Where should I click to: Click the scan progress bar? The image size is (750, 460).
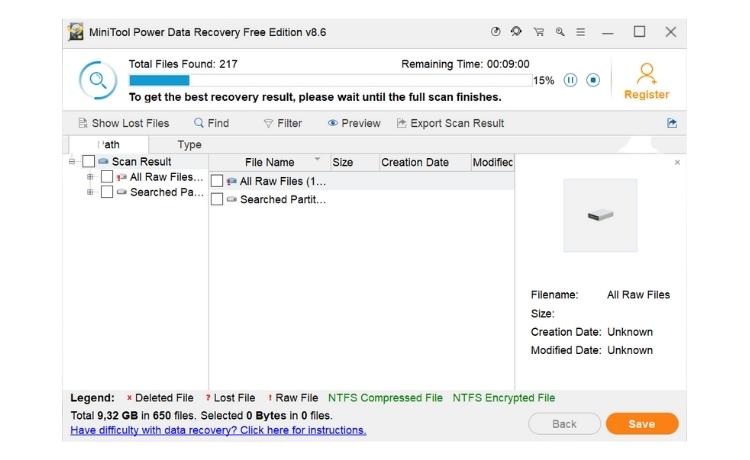point(331,80)
